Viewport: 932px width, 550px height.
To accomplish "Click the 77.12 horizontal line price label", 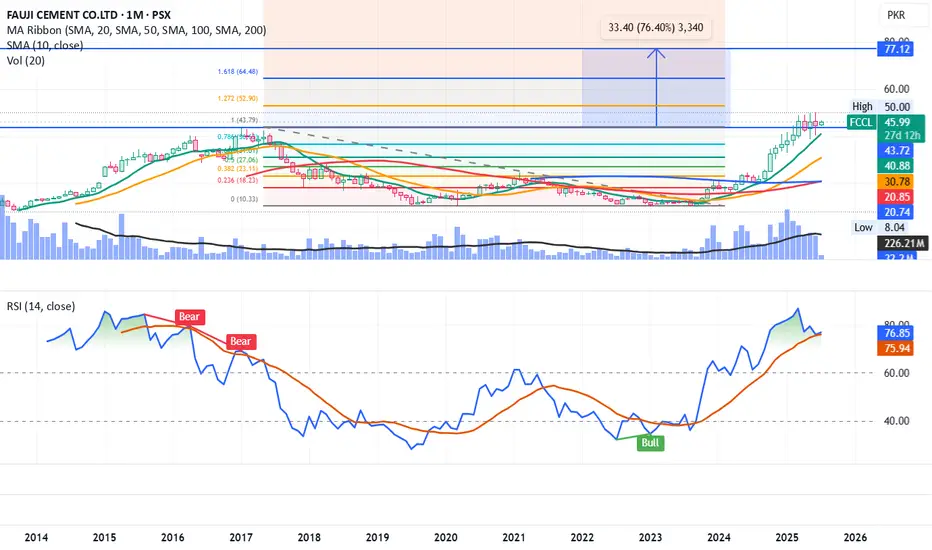I will (896, 49).
